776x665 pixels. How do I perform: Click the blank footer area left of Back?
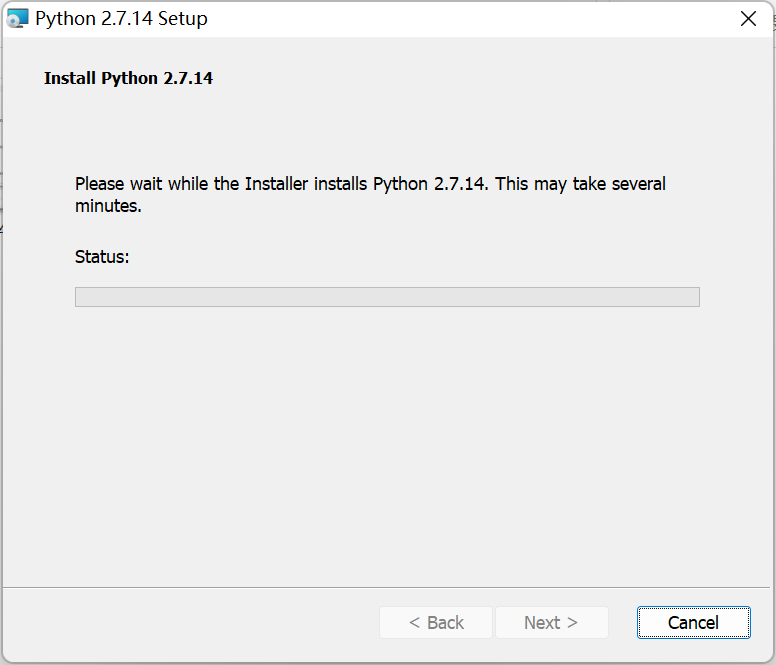point(190,622)
